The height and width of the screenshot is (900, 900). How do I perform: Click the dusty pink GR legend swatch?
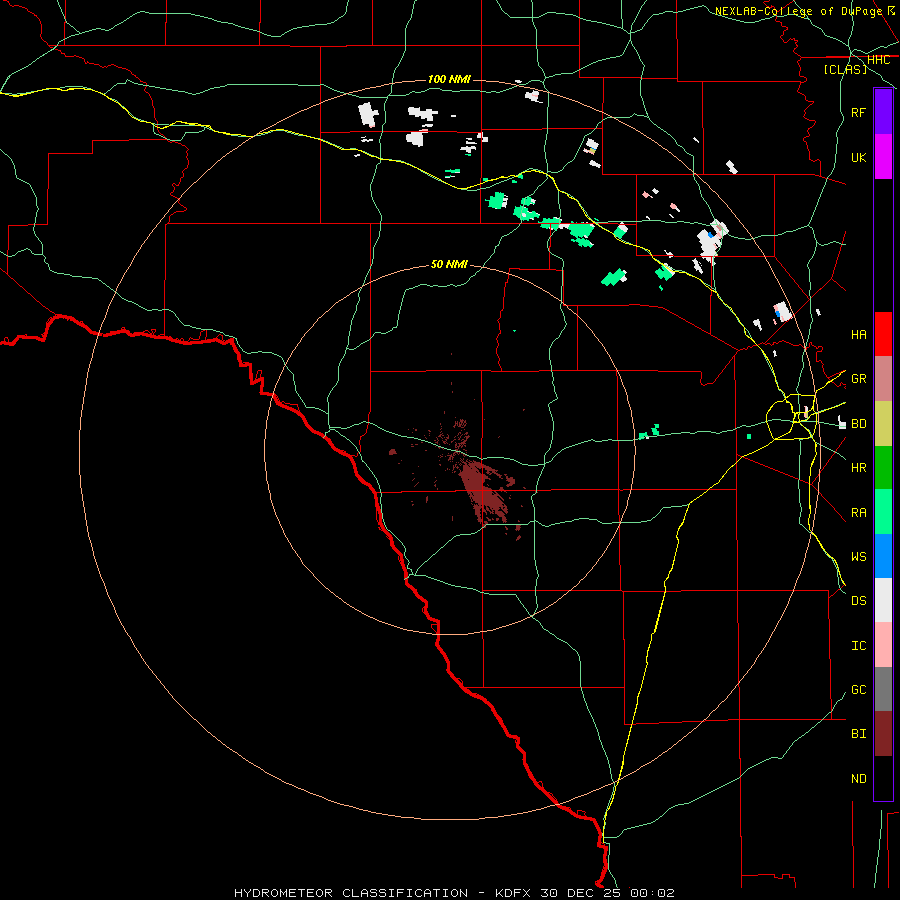[883, 379]
